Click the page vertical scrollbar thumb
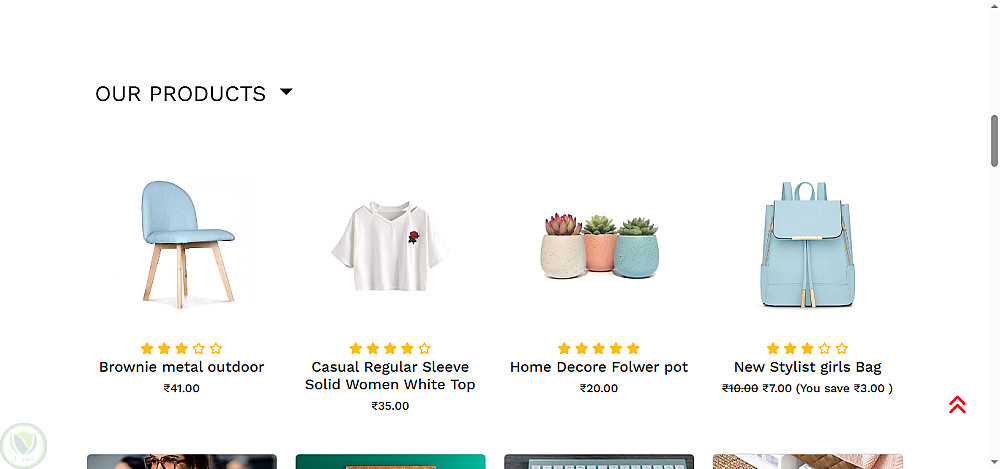1000x469 pixels. point(994,140)
